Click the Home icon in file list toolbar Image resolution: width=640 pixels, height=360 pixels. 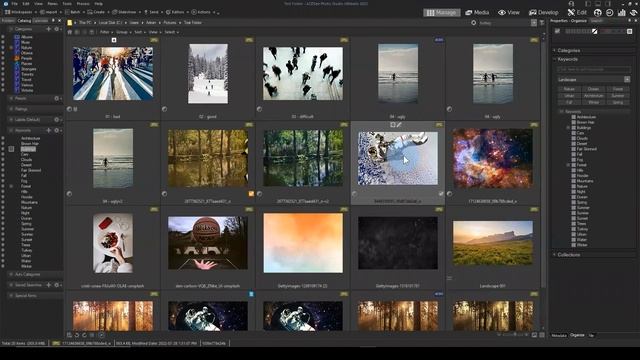(x=70, y=32)
